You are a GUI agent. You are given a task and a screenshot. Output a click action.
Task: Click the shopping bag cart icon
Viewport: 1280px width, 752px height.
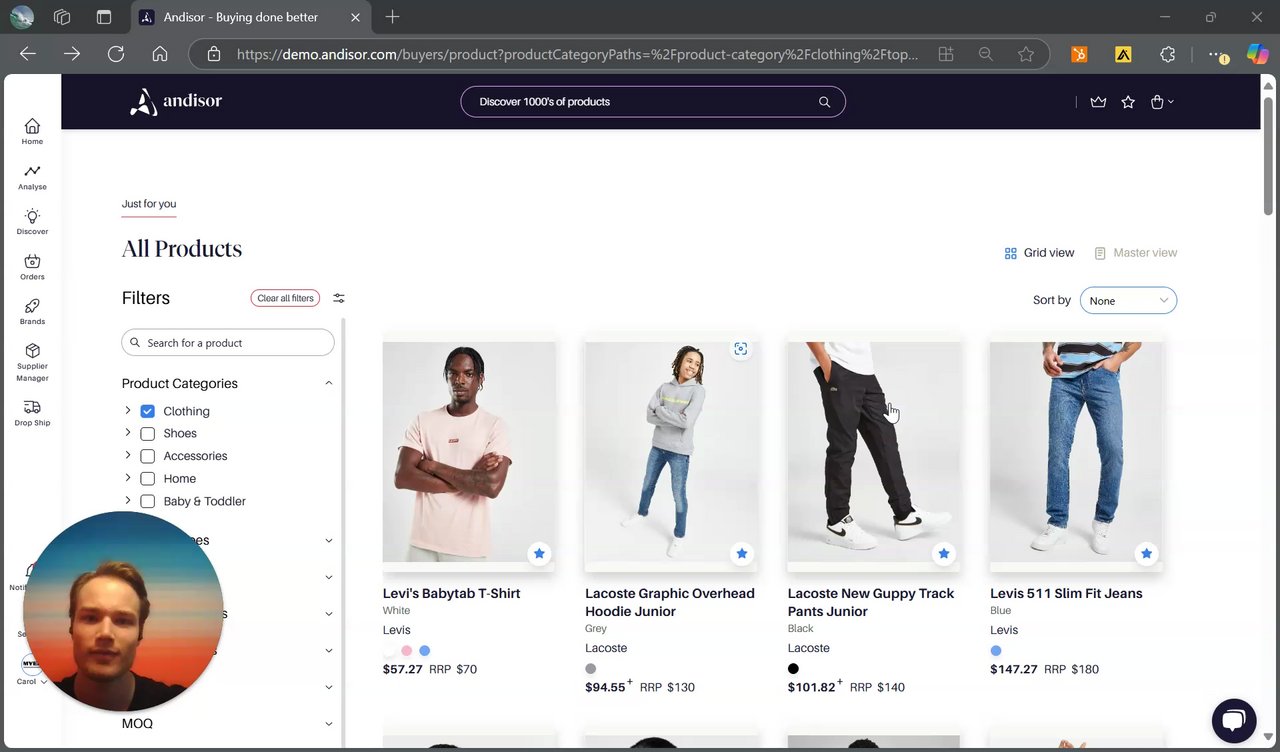coord(1157,102)
